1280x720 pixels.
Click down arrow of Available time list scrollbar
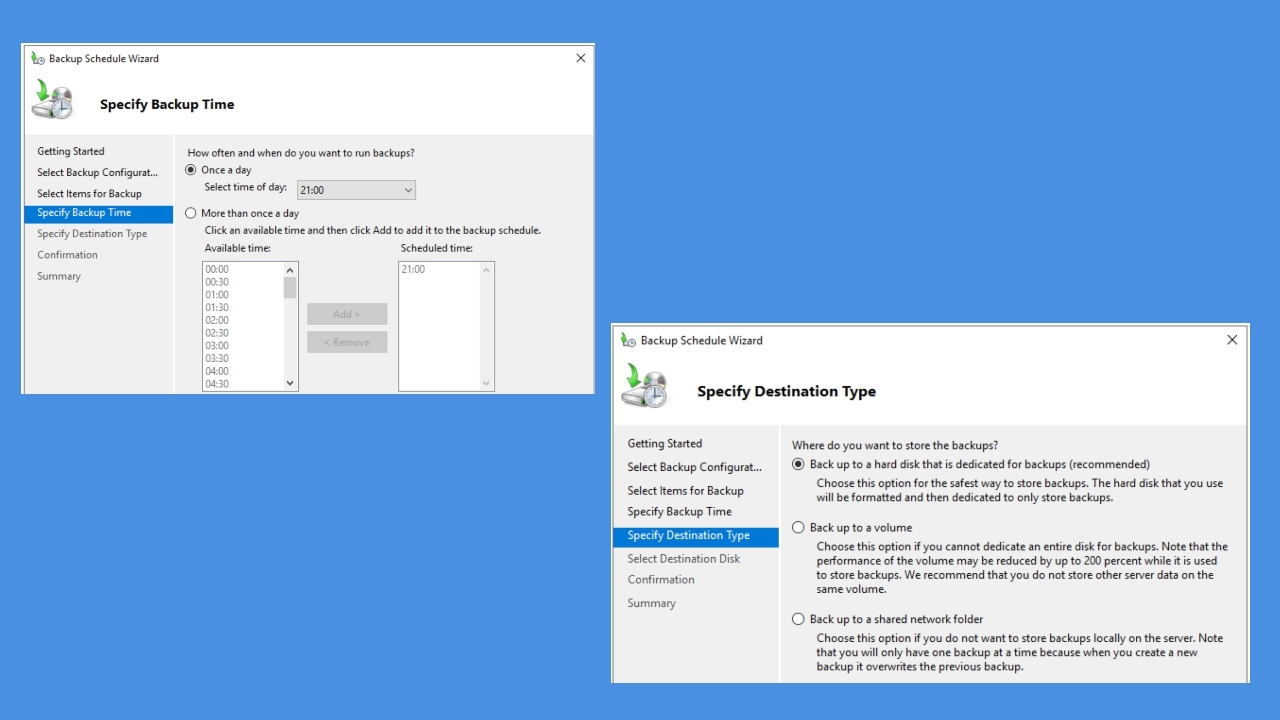tap(290, 383)
